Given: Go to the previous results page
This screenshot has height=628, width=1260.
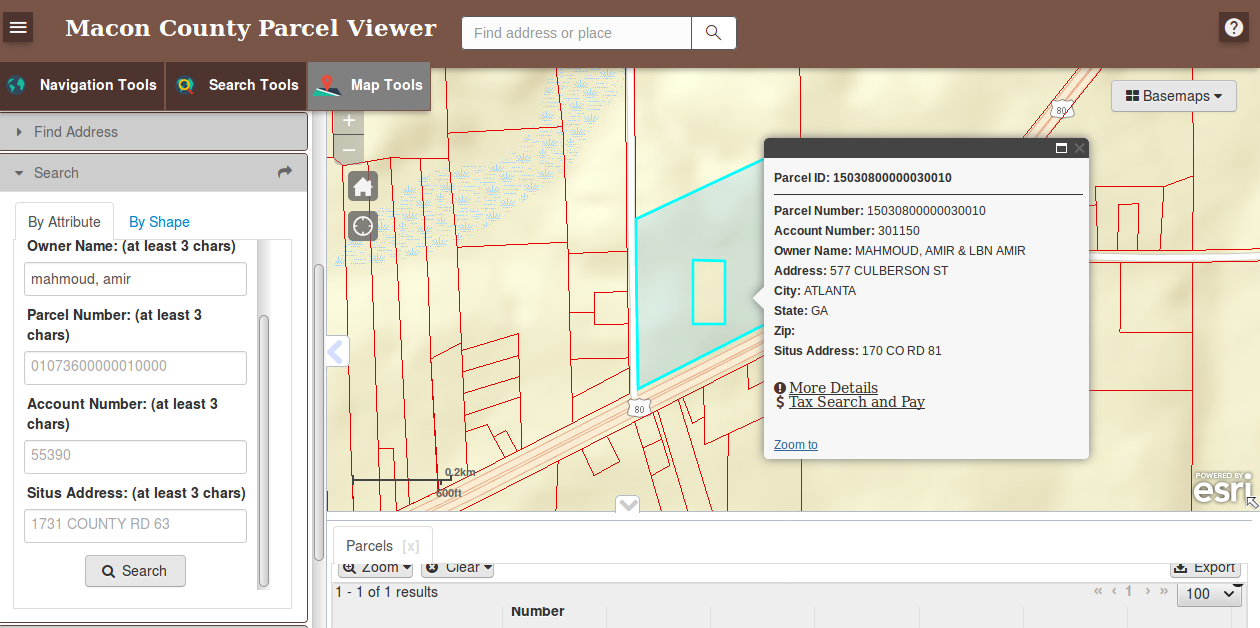Looking at the screenshot, I should pos(1115,591).
